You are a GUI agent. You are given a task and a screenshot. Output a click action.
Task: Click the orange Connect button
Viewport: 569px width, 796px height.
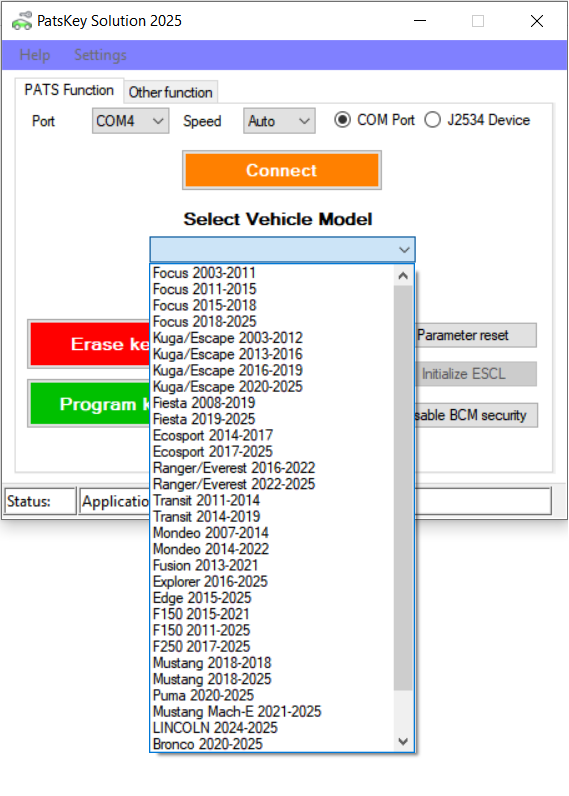282,170
